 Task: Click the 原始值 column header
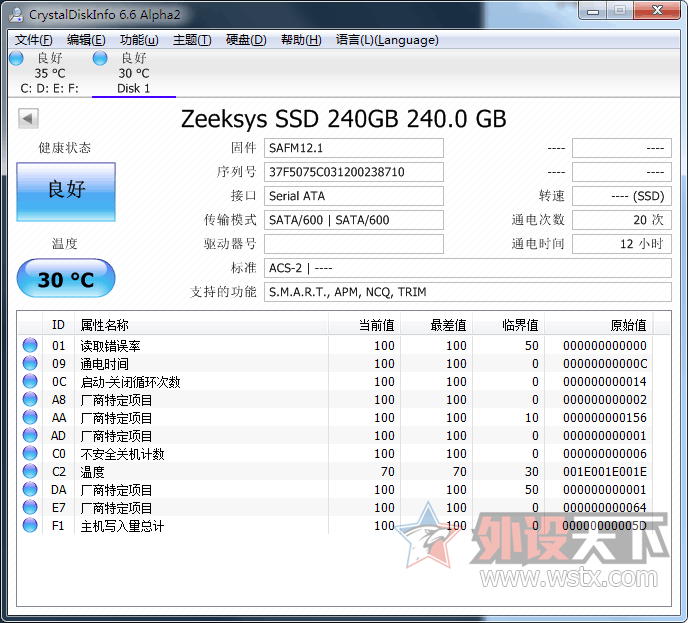pyautogui.click(x=598, y=325)
